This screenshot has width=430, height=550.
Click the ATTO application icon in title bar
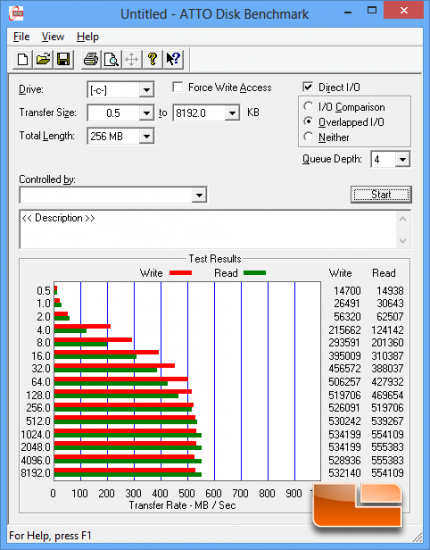coord(16,14)
